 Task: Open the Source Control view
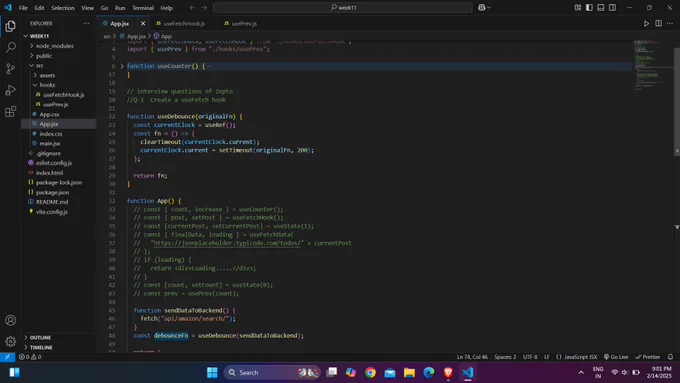tap(10, 69)
